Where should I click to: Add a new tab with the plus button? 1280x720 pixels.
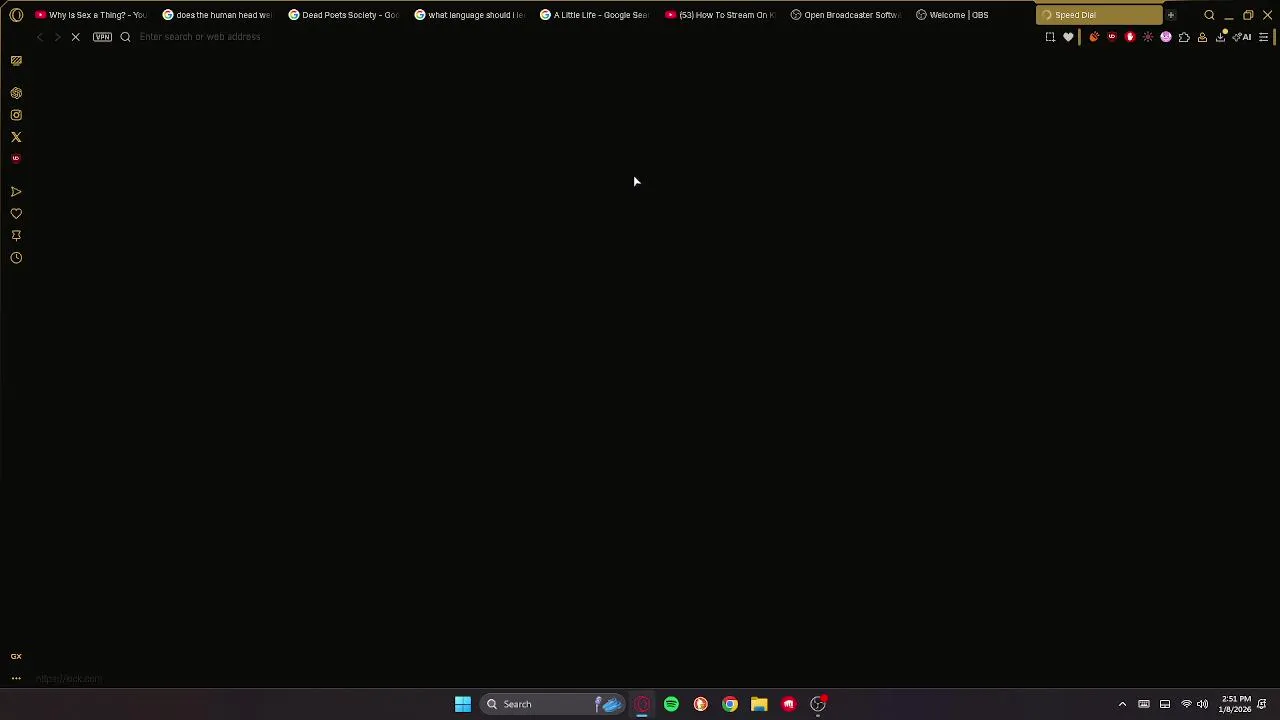pyautogui.click(x=1171, y=15)
